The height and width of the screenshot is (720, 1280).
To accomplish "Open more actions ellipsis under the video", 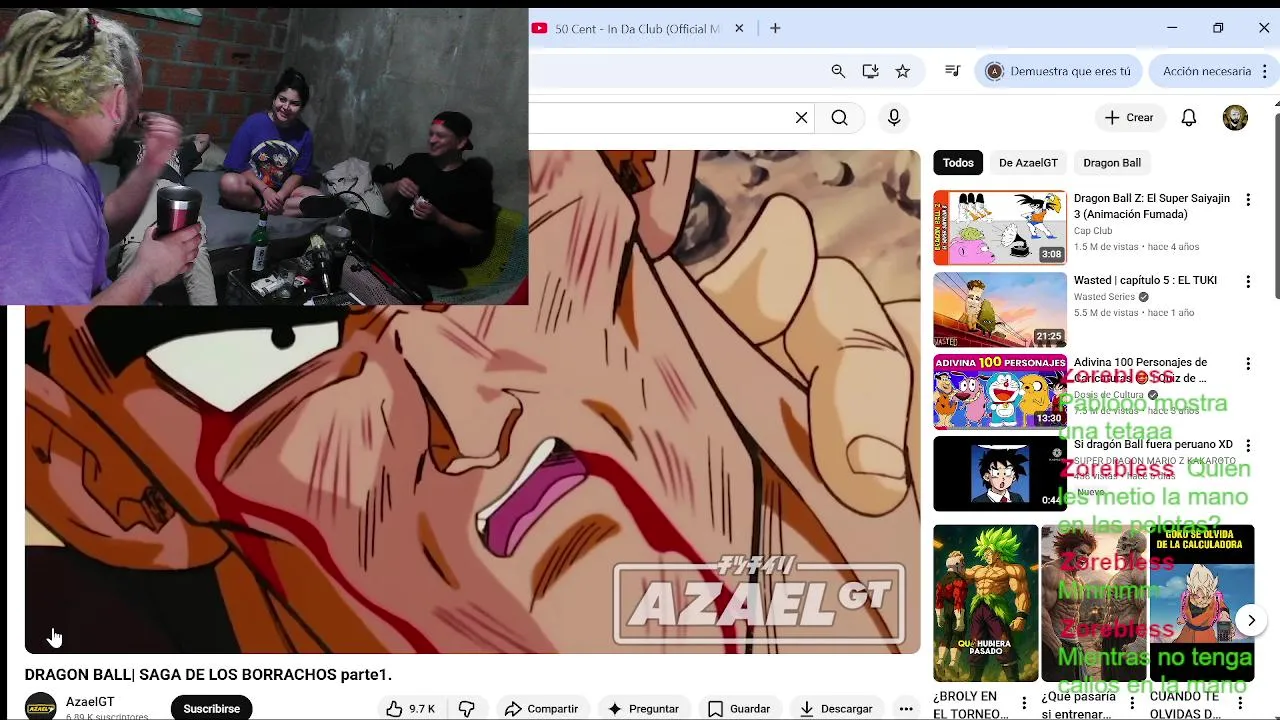I will coord(906,708).
